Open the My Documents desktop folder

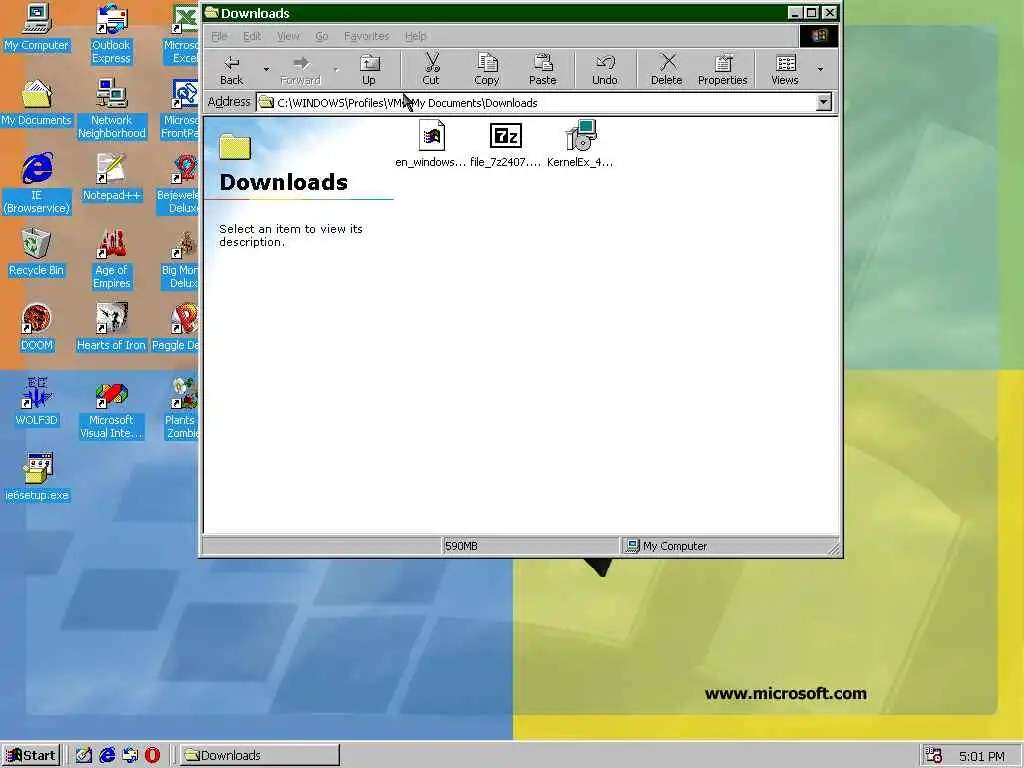click(37, 103)
